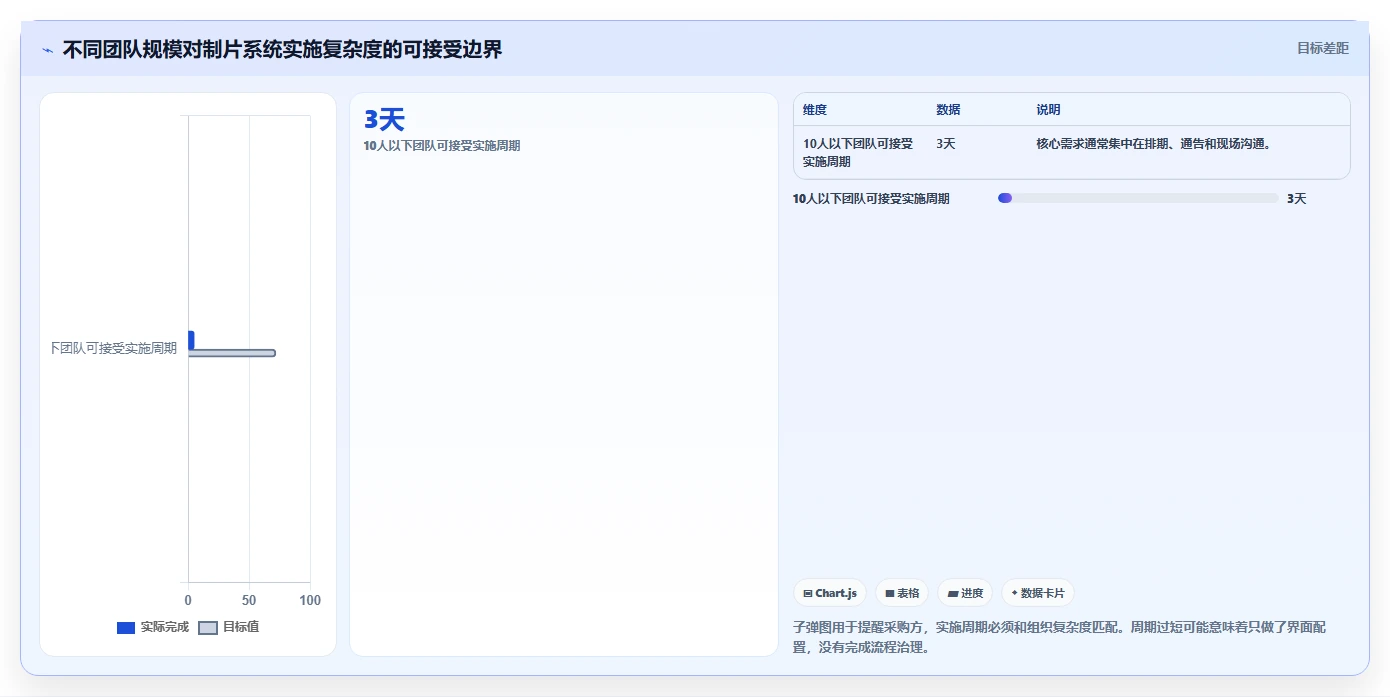The height and width of the screenshot is (697, 1390).
Task: Click the 3天 cell in the table
Action: click(x=946, y=144)
